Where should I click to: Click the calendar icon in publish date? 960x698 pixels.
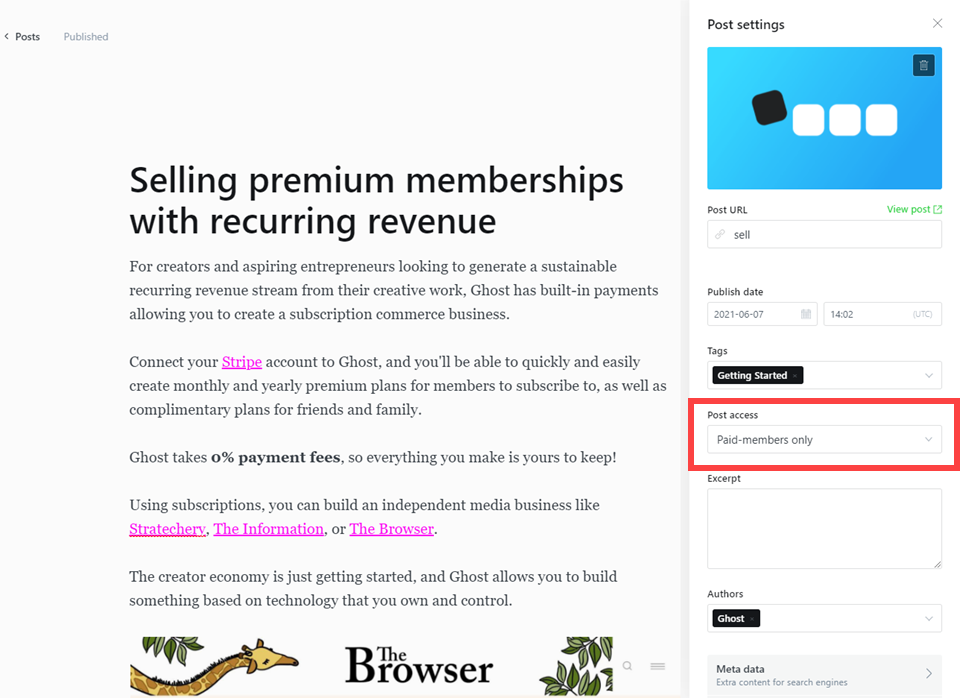[806, 314]
